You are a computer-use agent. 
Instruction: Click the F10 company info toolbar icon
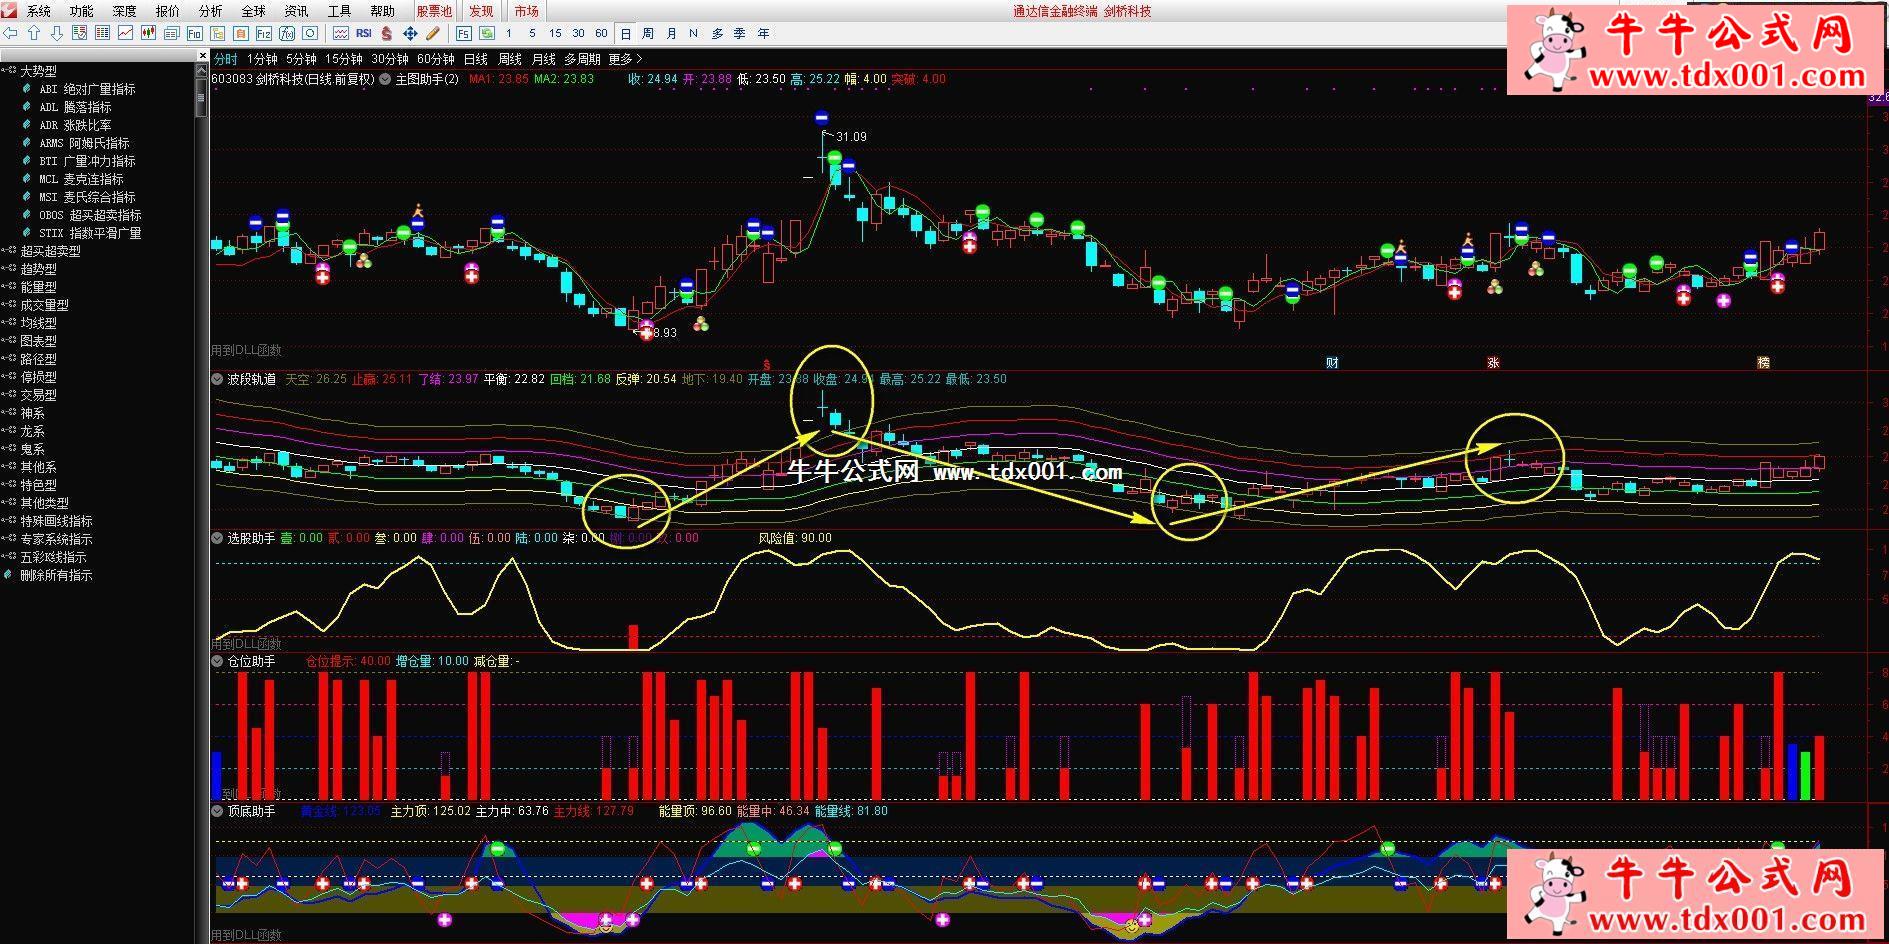coord(194,33)
